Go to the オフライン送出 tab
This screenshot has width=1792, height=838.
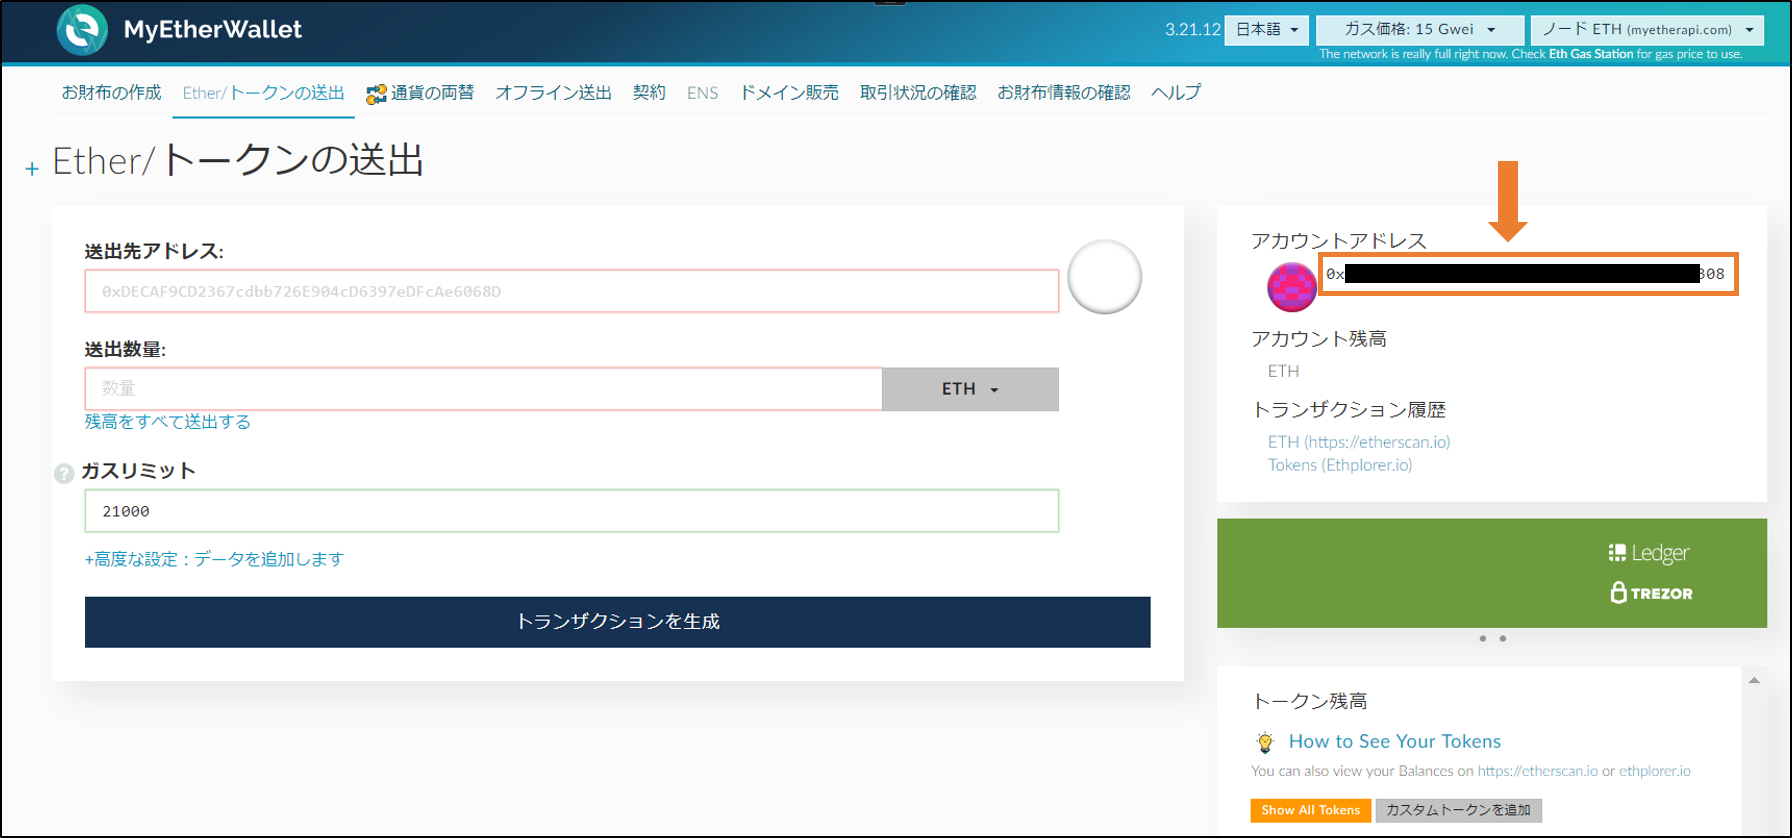[x=553, y=93]
